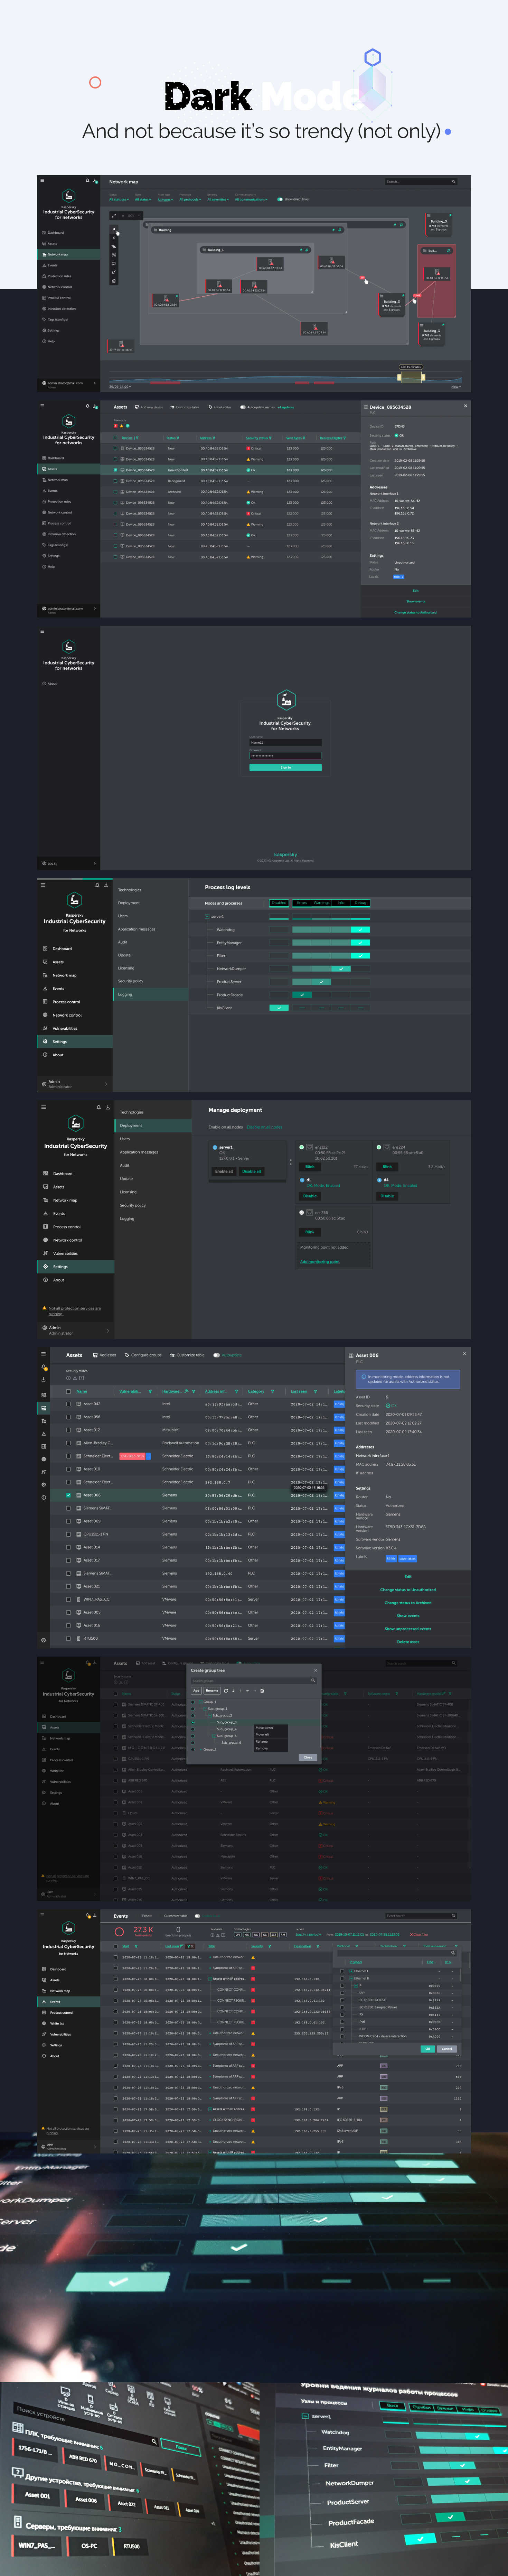Click Process control icon in Manage deployment sidebar
The image size is (508, 2576).
click(46, 1227)
